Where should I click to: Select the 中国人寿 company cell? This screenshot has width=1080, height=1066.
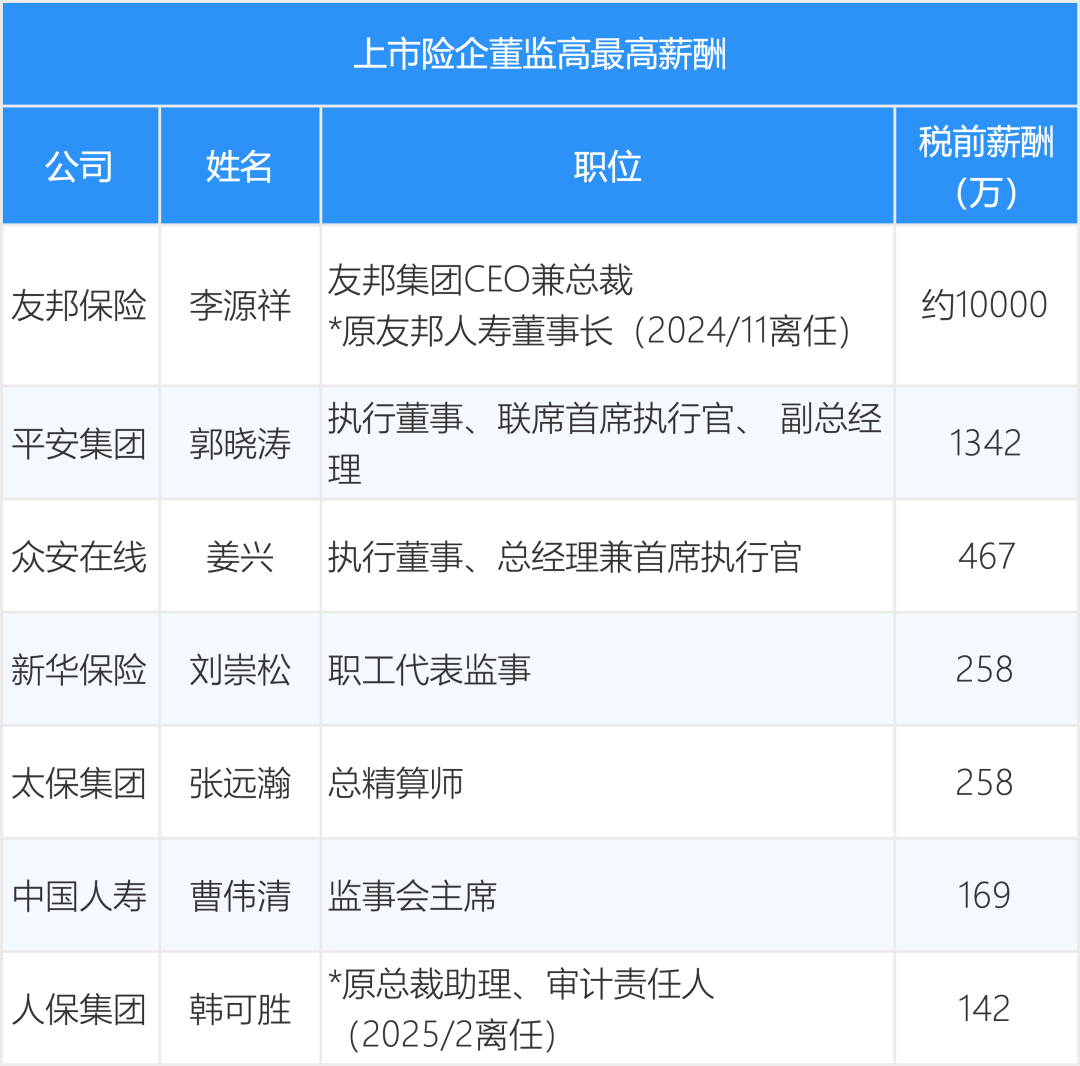coord(81,896)
